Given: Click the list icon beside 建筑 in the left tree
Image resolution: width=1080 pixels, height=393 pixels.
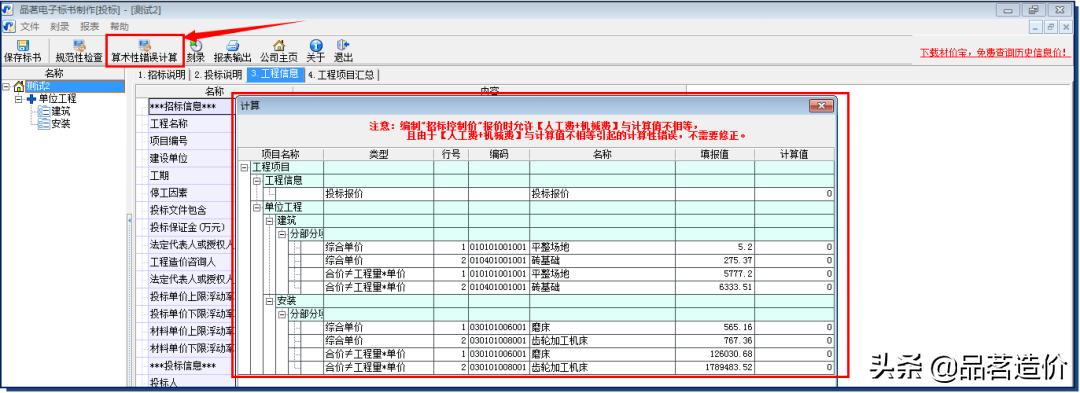Looking at the screenshot, I should tap(44, 111).
